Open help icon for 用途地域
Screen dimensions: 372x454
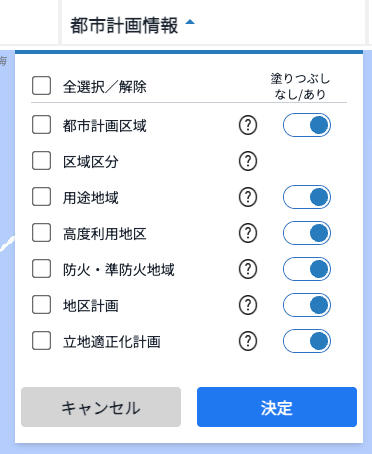pyautogui.click(x=248, y=197)
